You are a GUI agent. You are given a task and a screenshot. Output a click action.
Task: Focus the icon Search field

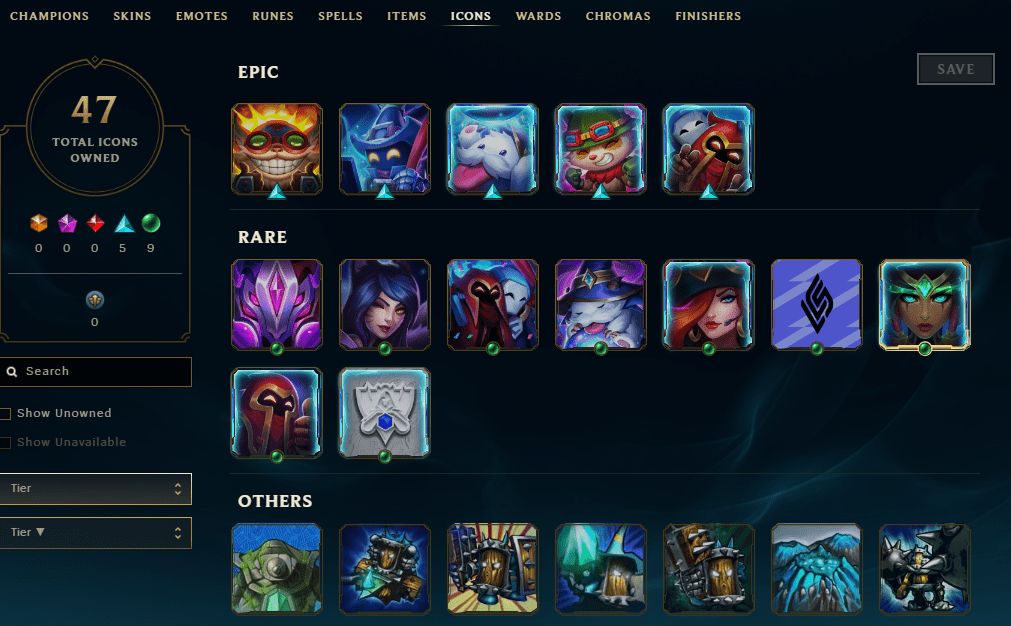tap(95, 372)
